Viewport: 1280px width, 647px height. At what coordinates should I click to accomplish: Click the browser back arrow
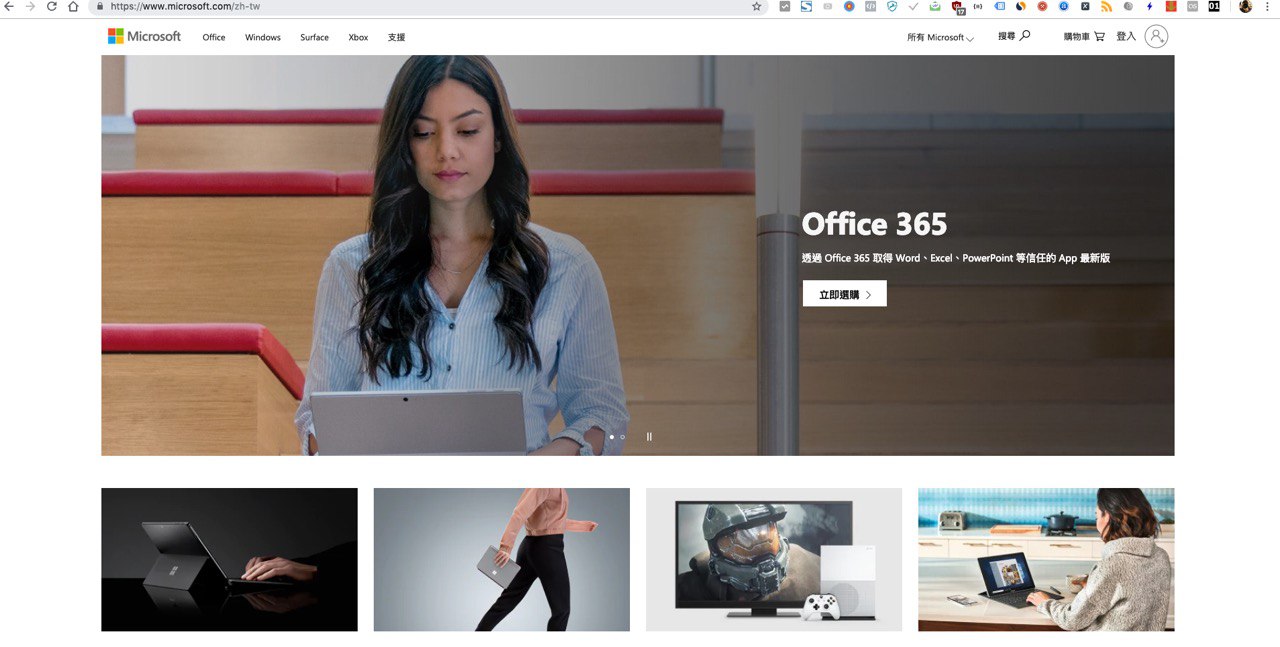pyautogui.click(x=9, y=6)
